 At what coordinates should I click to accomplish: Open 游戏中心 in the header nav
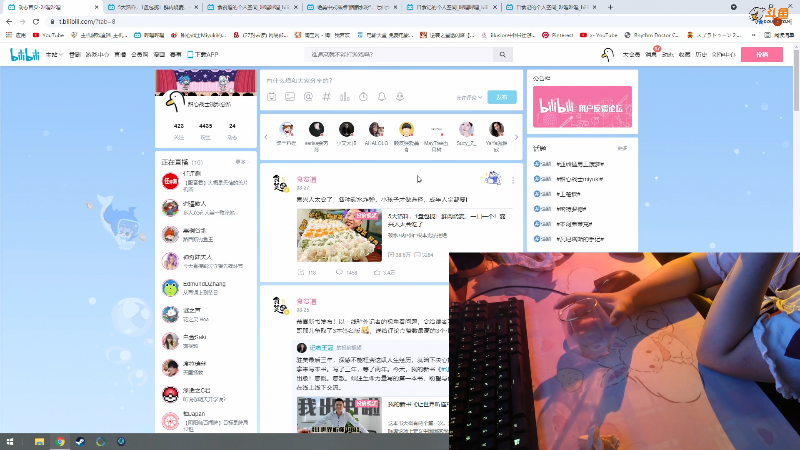[x=97, y=55]
